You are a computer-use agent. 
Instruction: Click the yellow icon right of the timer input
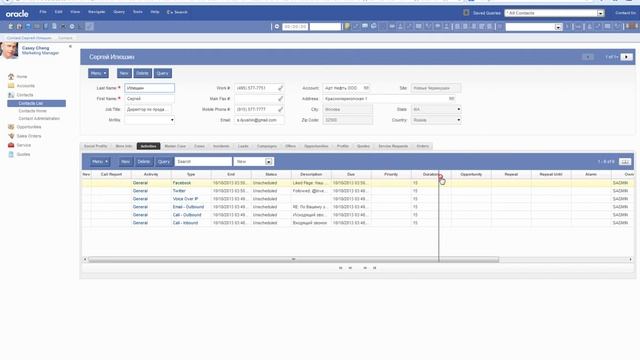(347, 27)
